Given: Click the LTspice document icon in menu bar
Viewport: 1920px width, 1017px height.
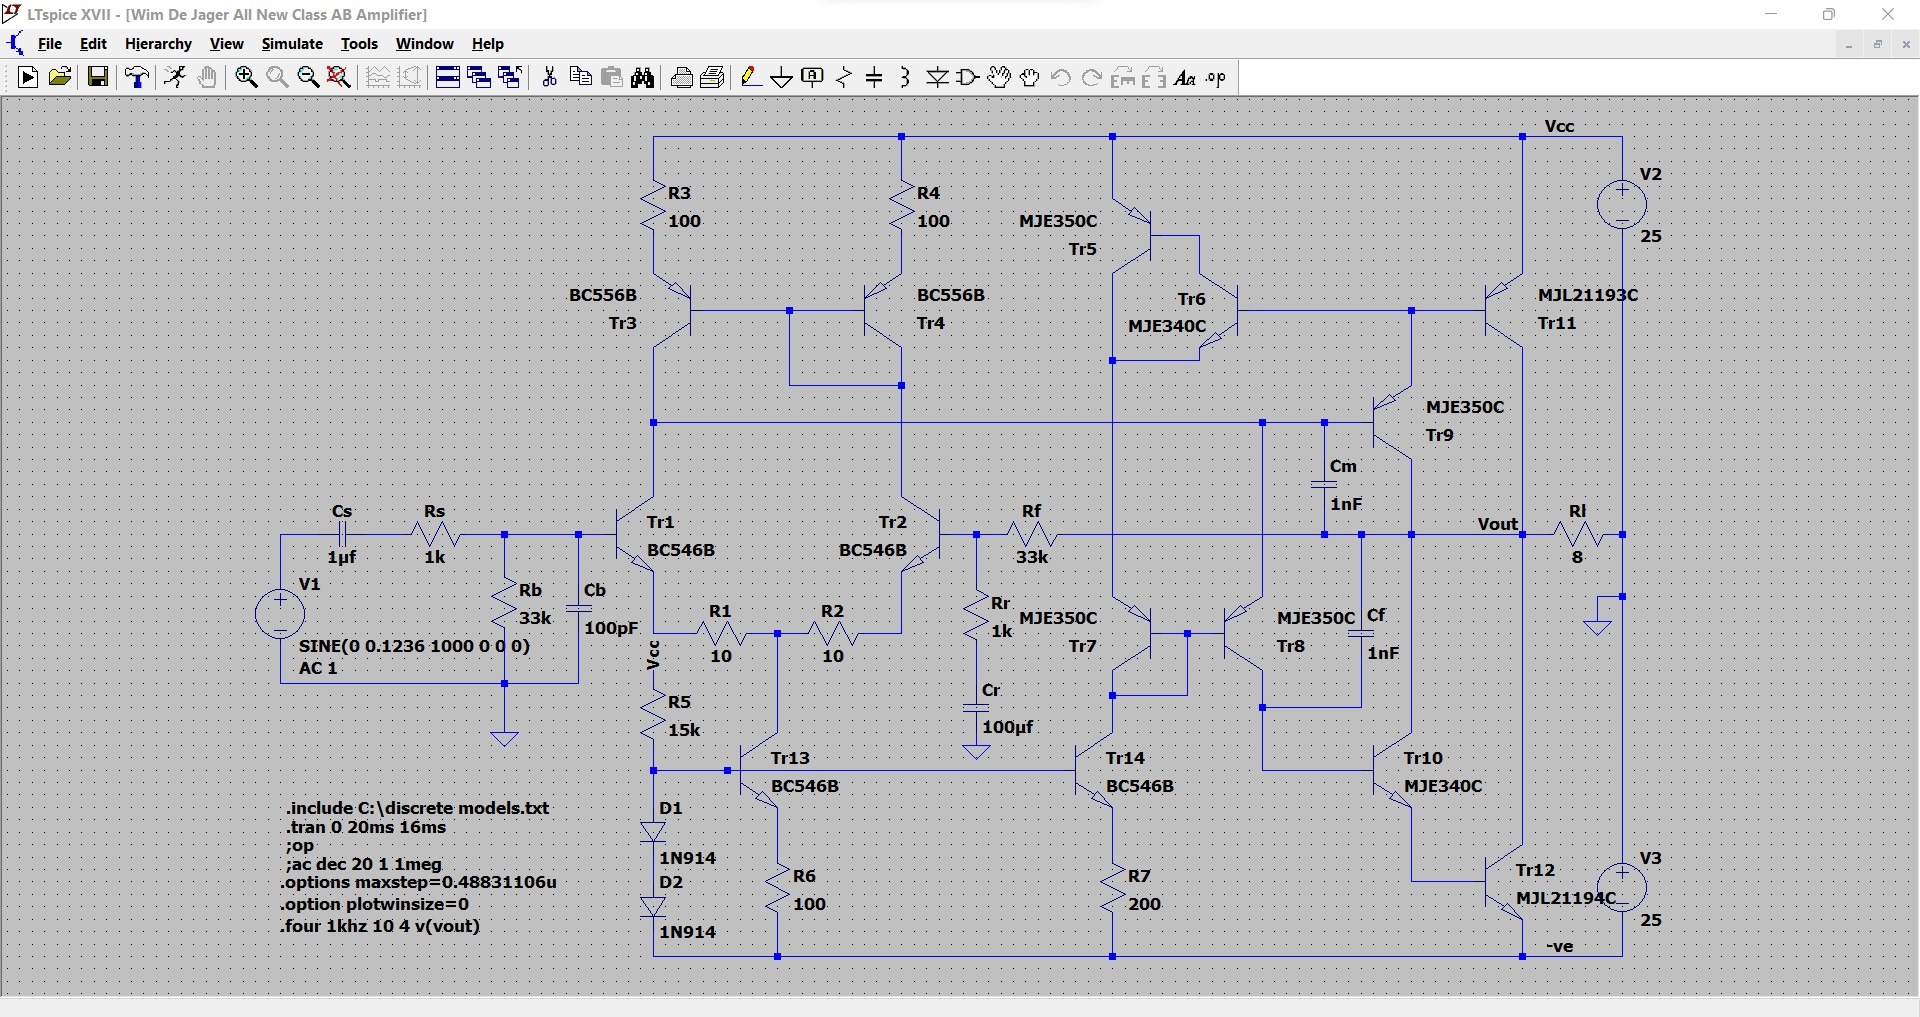Looking at the screenshot, I should click(15, 44).
